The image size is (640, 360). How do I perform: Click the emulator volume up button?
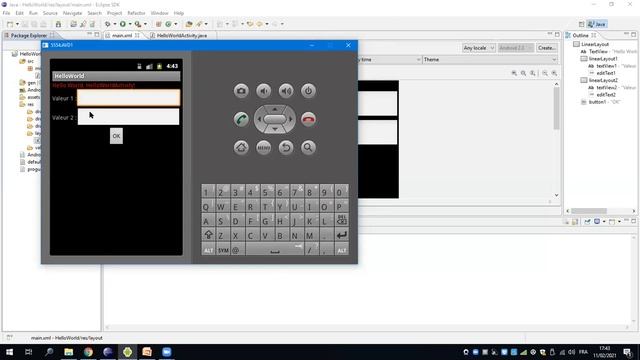(286, 91)
